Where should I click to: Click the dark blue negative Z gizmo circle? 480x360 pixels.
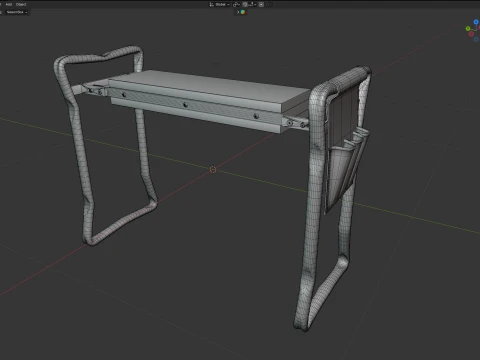pyautogui.click(x=476, y=39)
